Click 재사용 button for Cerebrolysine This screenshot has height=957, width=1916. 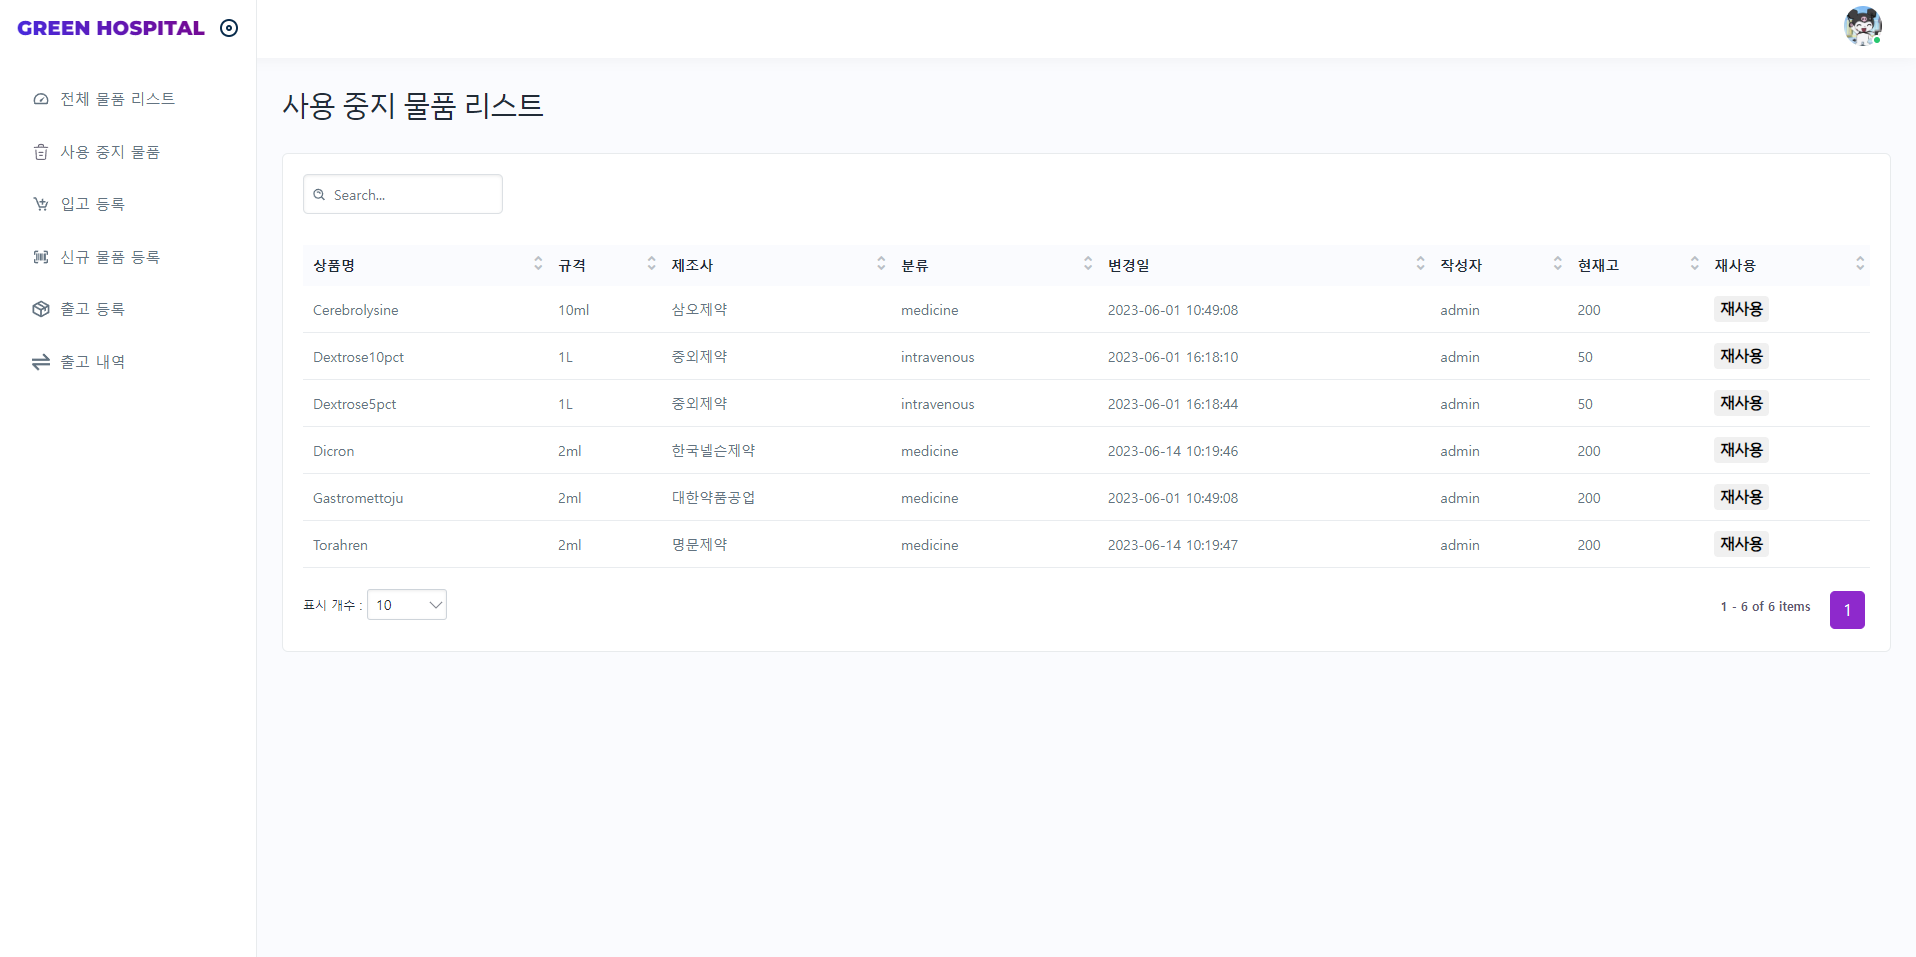(x=1741, y=309)
